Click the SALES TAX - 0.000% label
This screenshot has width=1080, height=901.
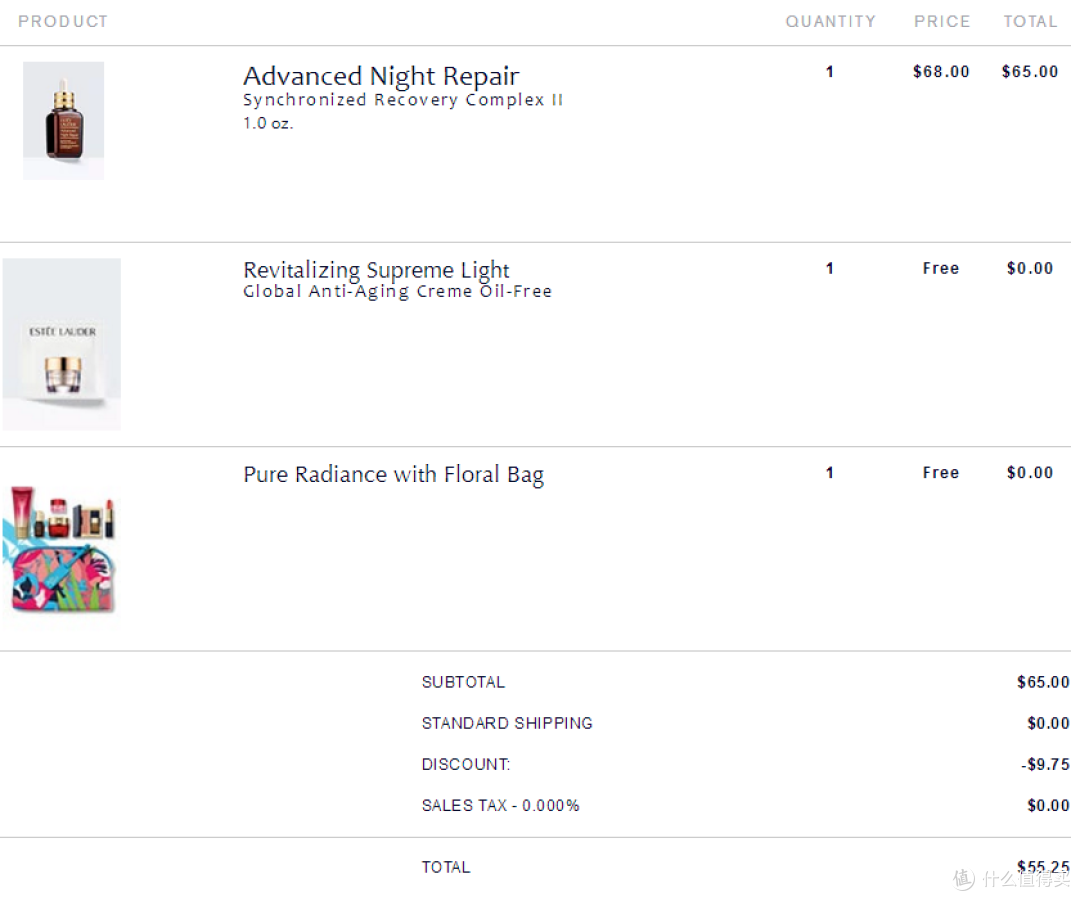pos(501,805)
